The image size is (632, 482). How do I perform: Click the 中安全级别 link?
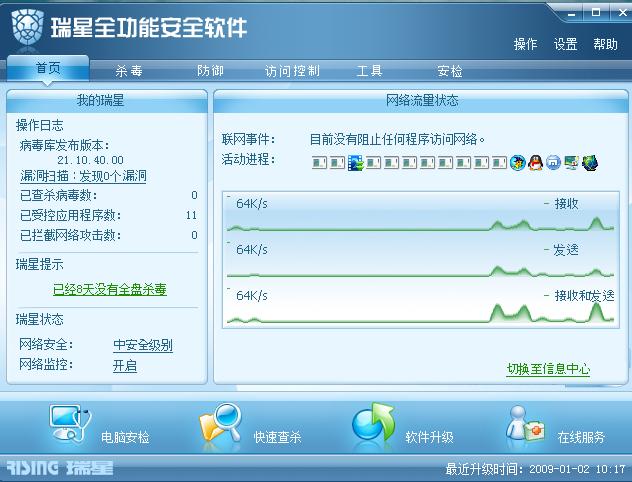(143, 345)
